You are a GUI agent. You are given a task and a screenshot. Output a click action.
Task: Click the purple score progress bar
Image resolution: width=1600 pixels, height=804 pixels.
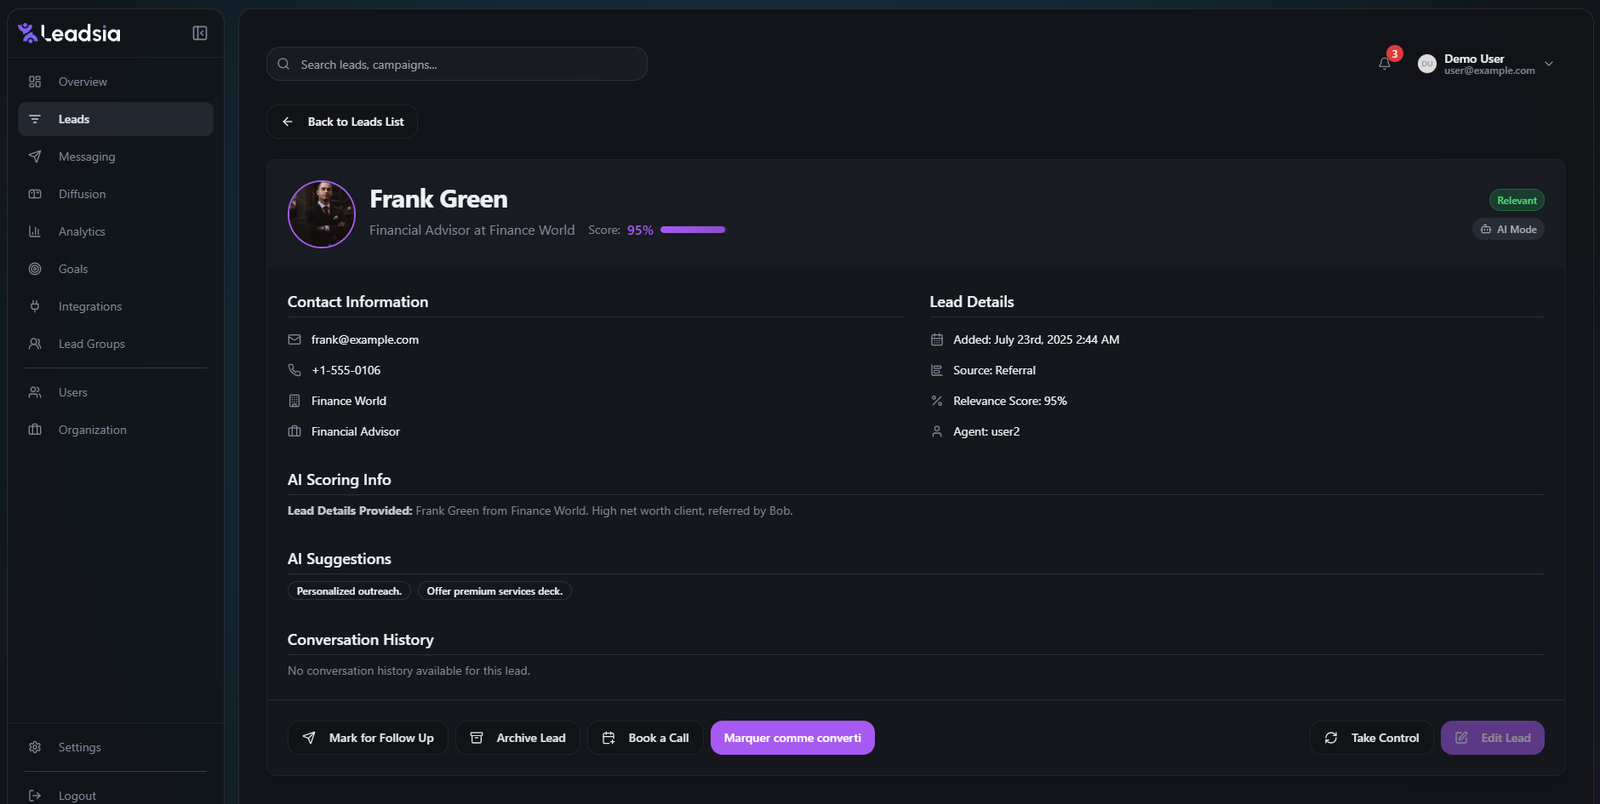[x=692, y=230]
